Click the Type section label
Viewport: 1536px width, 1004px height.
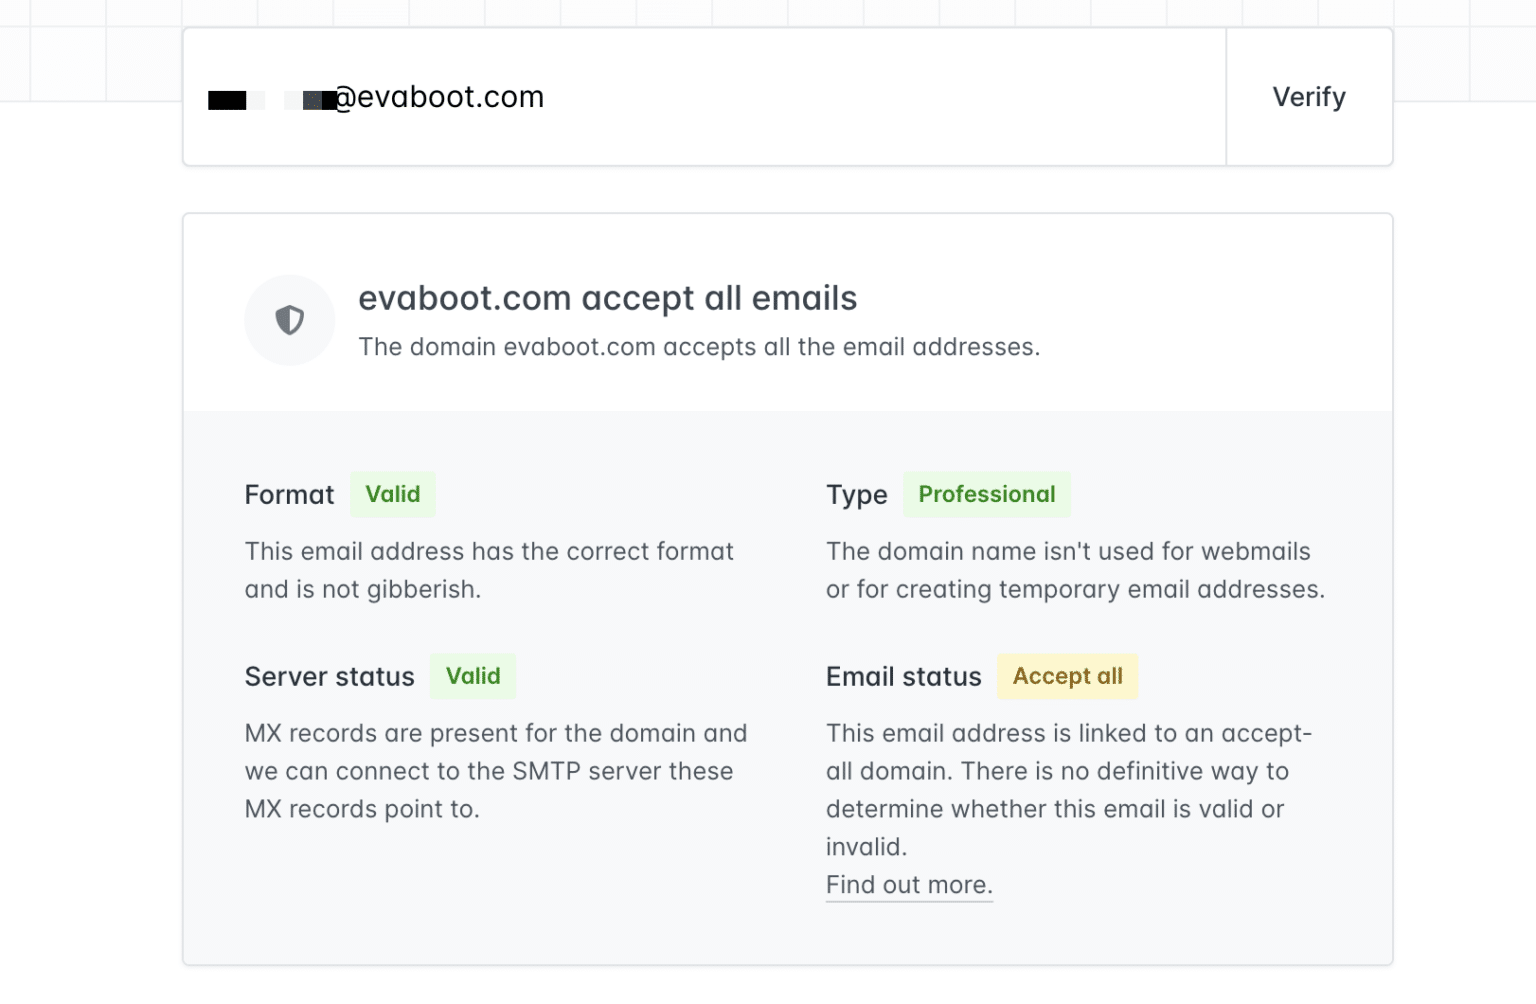click(x=856, y=494)
